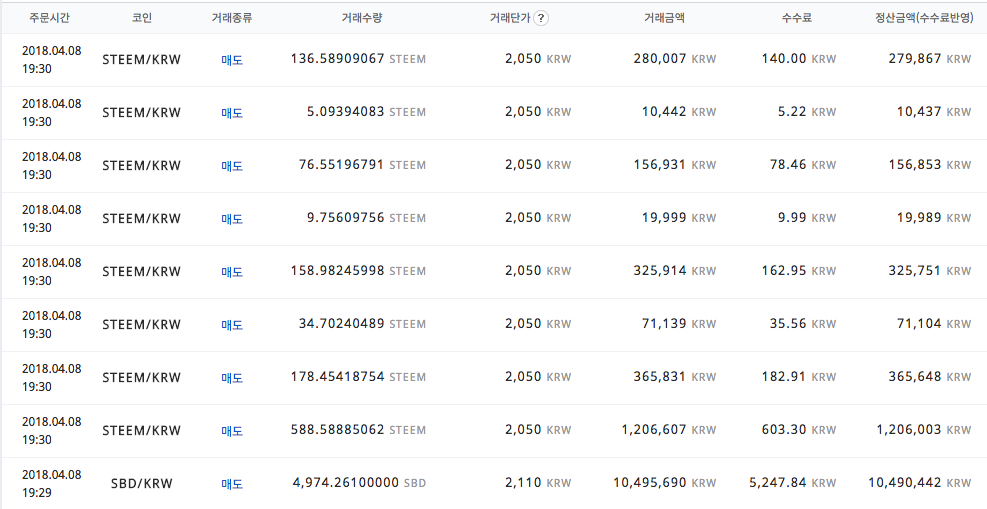The image size is (987, 509).
Task: Click 매도 in the 136.58909067 STEEM row
Action: pyautogui.click(x=232, y=60)
